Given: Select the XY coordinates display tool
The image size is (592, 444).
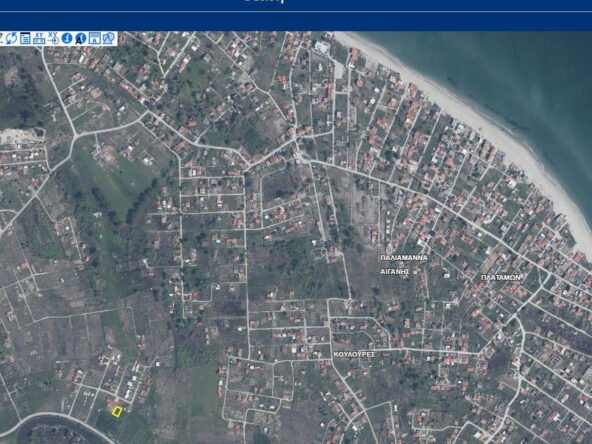Looking at the screenshot, I should click(39, 38).
